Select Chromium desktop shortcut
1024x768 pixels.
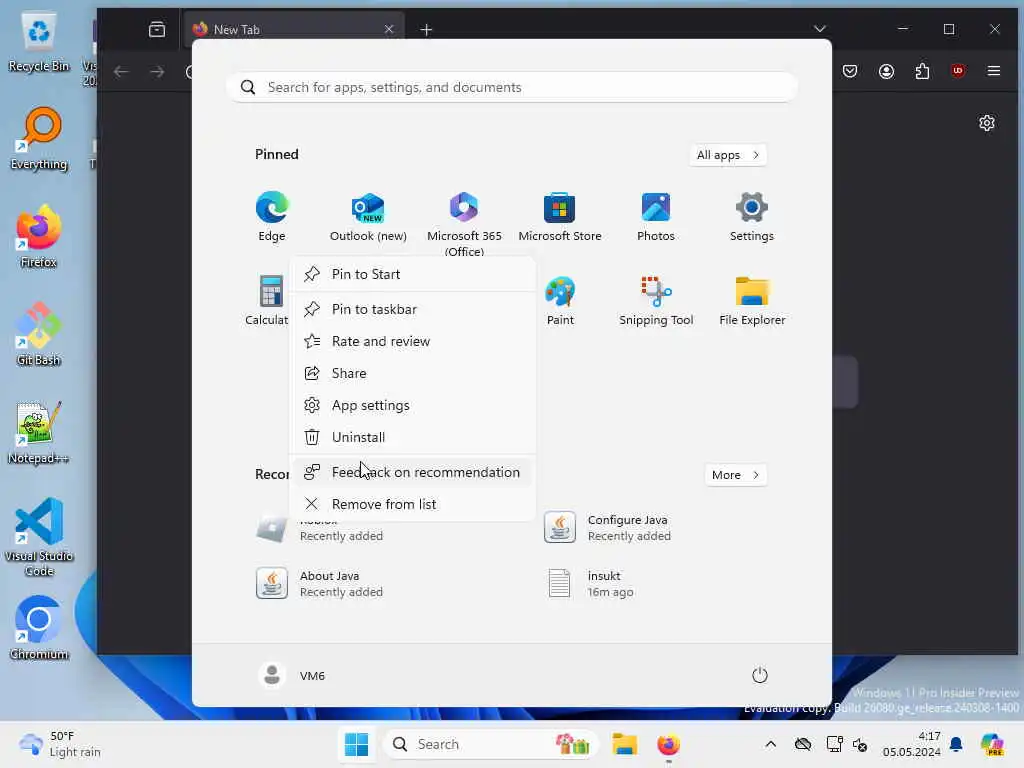pos(39,628)
